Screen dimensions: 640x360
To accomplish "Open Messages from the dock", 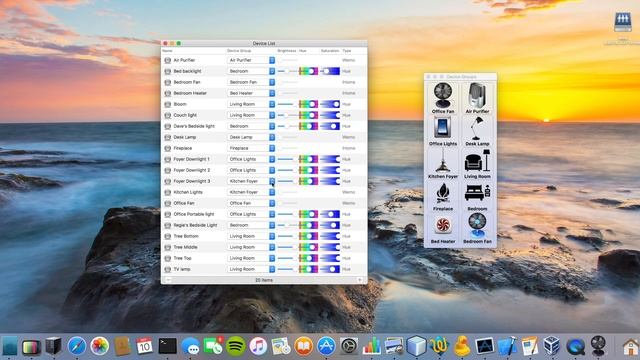I will (x=190, y=347).
